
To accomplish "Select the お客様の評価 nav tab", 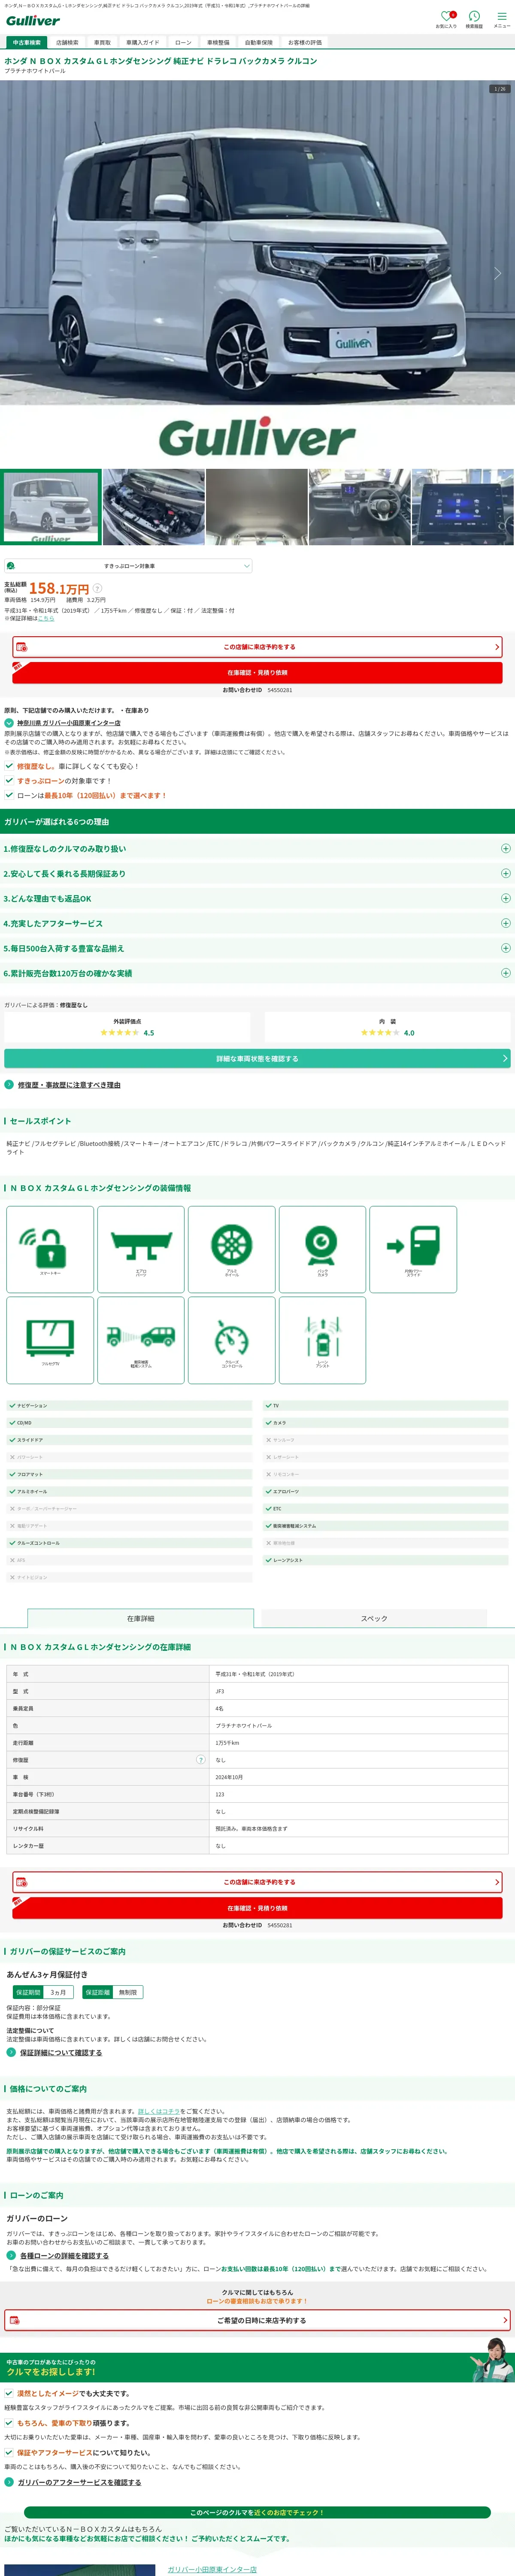I will click(305, 43).
